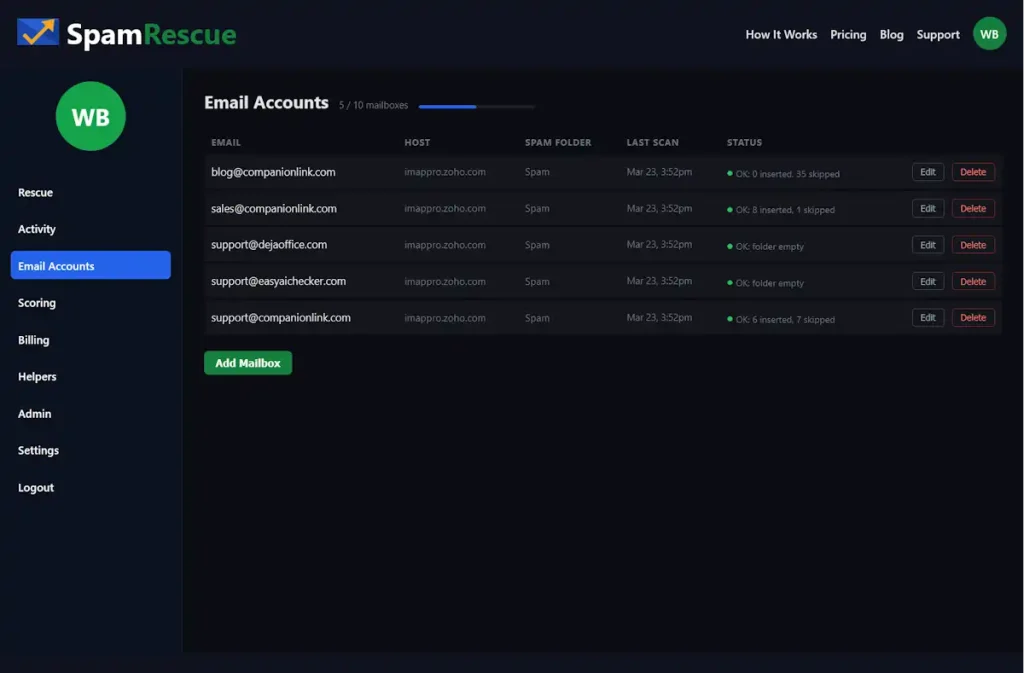The image size is (1024, 673).
Task: Edit the support@dejaoffice.com mailbox
Action: tap(927, 245)
